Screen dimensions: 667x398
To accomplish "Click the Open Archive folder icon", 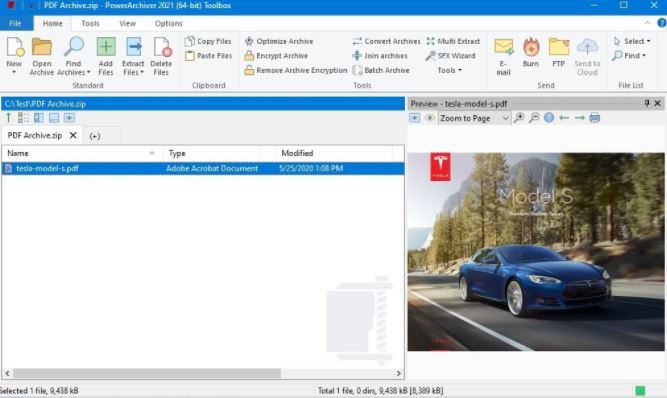I will click(x=42, y=46).
